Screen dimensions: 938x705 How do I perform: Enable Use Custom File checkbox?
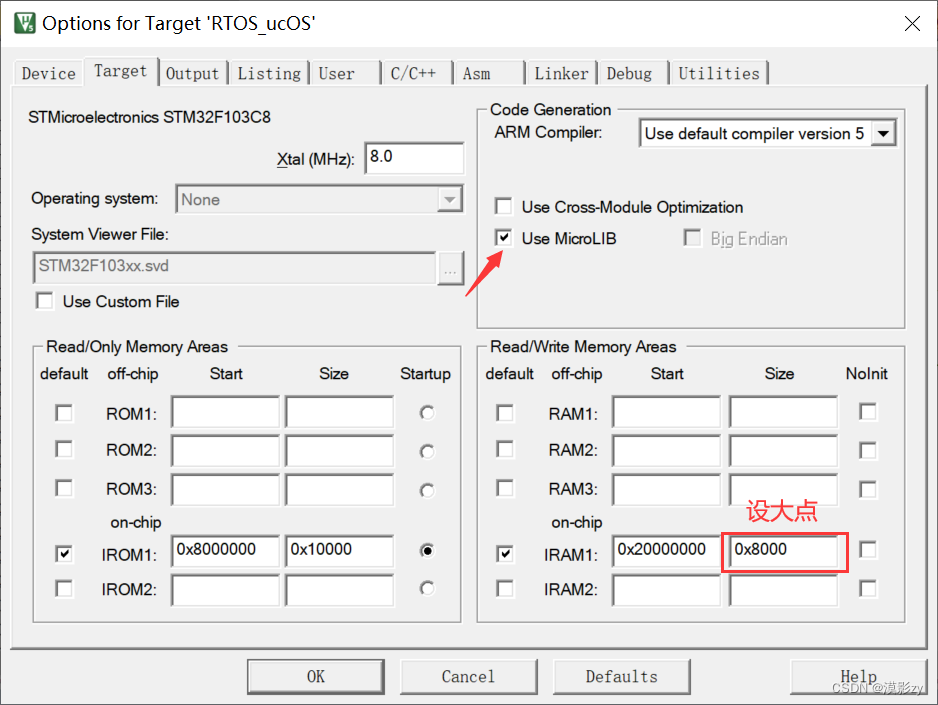pos(45,301)
